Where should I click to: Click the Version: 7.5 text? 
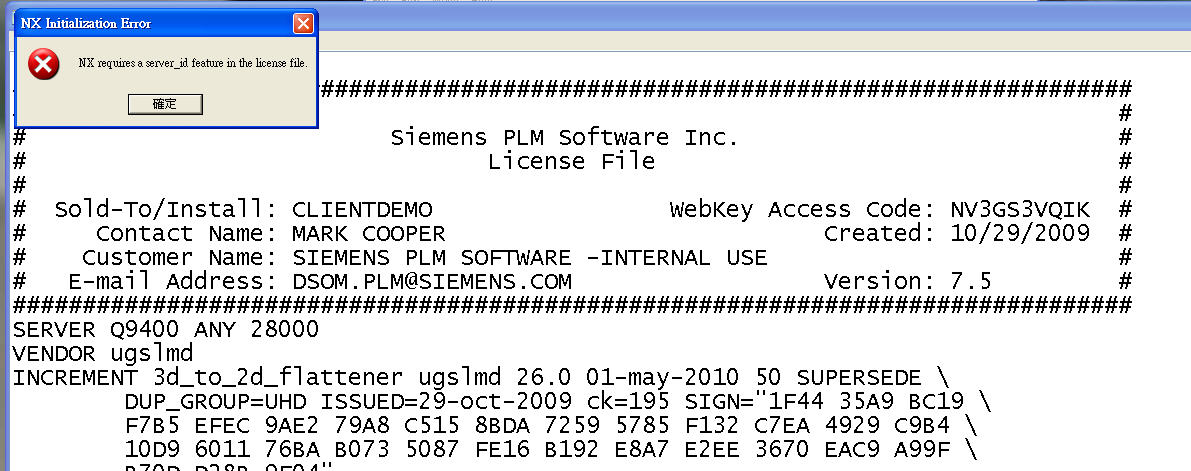tap(908, 283)
